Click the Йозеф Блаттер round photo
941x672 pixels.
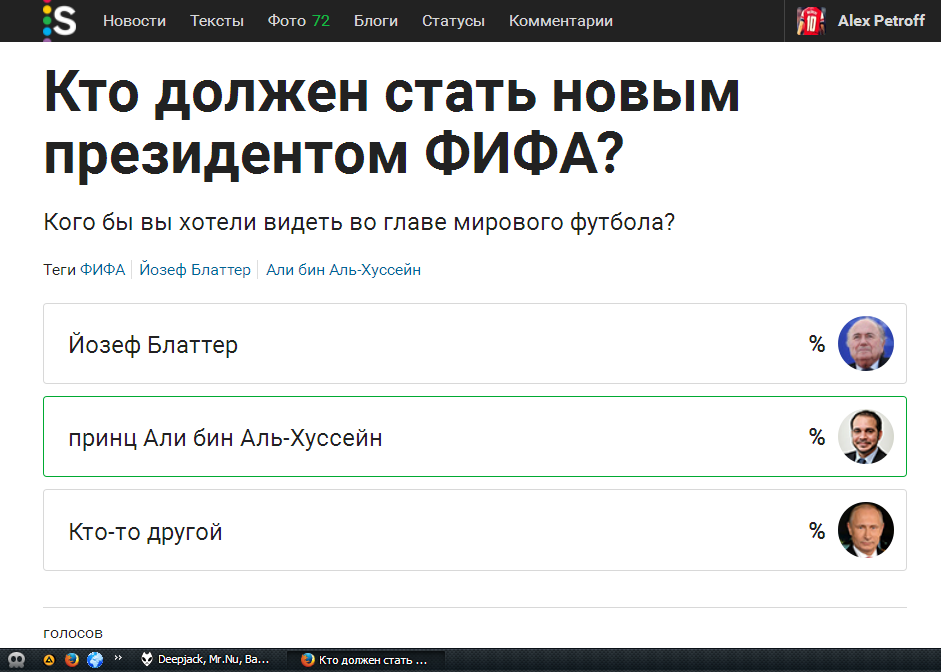tap(865, 344)
